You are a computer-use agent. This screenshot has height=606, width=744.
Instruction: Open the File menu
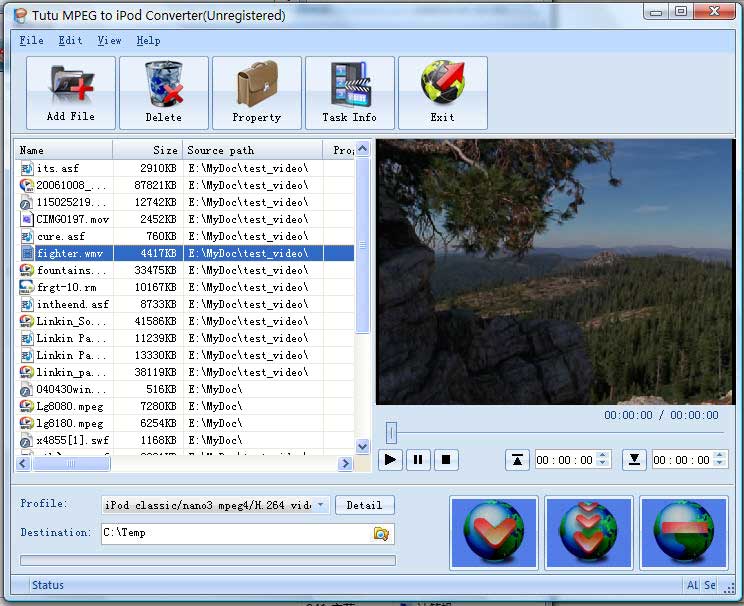(x=31, y=41)
